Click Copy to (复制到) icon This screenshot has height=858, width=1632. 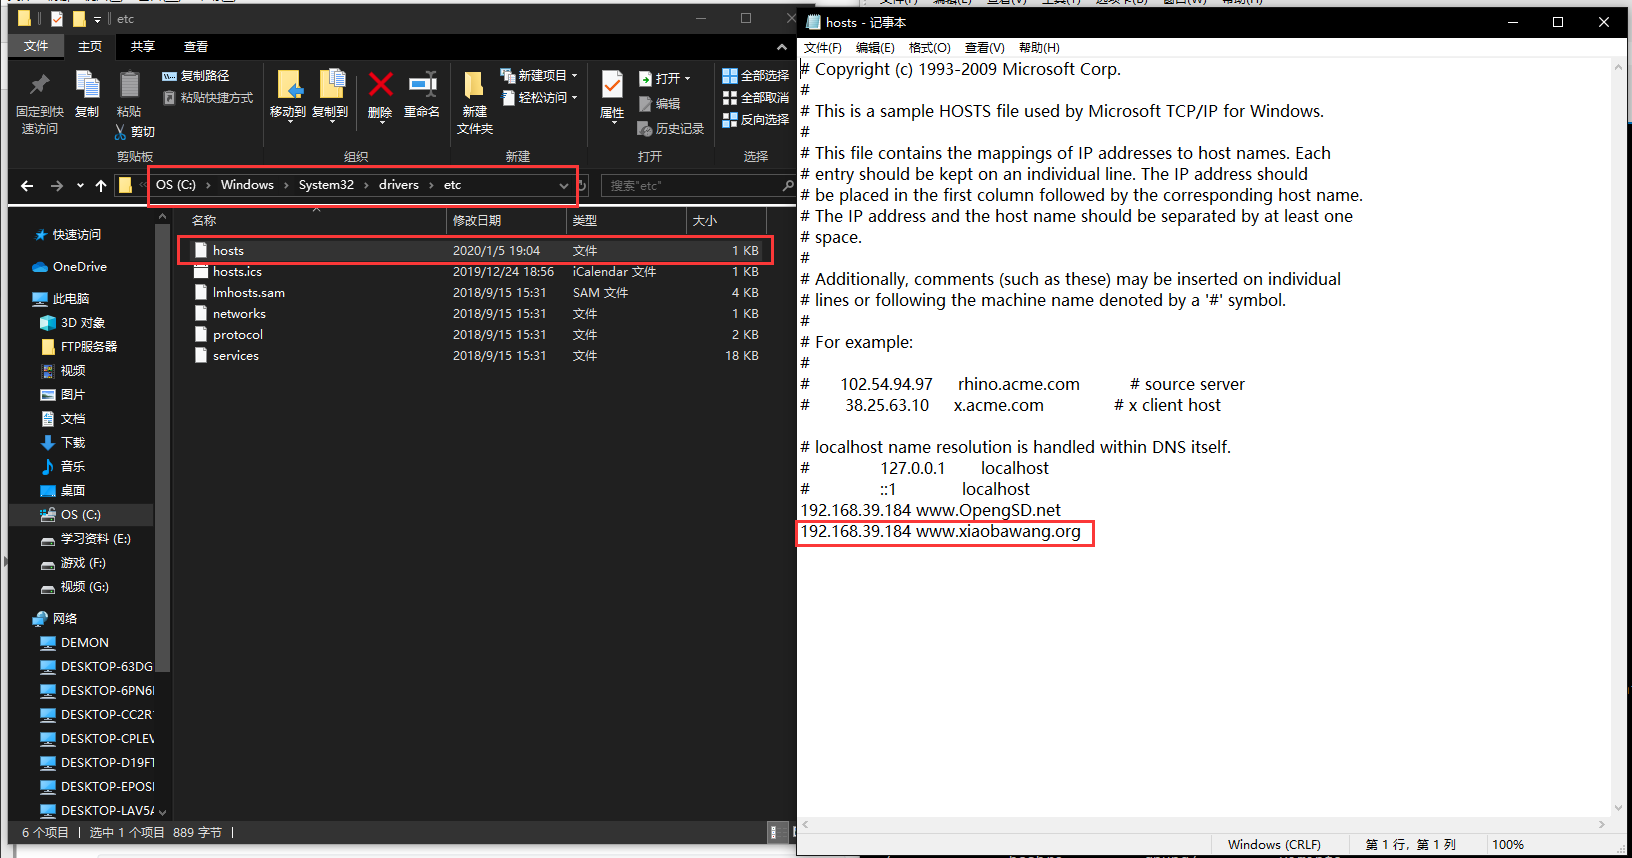point(331,85)
